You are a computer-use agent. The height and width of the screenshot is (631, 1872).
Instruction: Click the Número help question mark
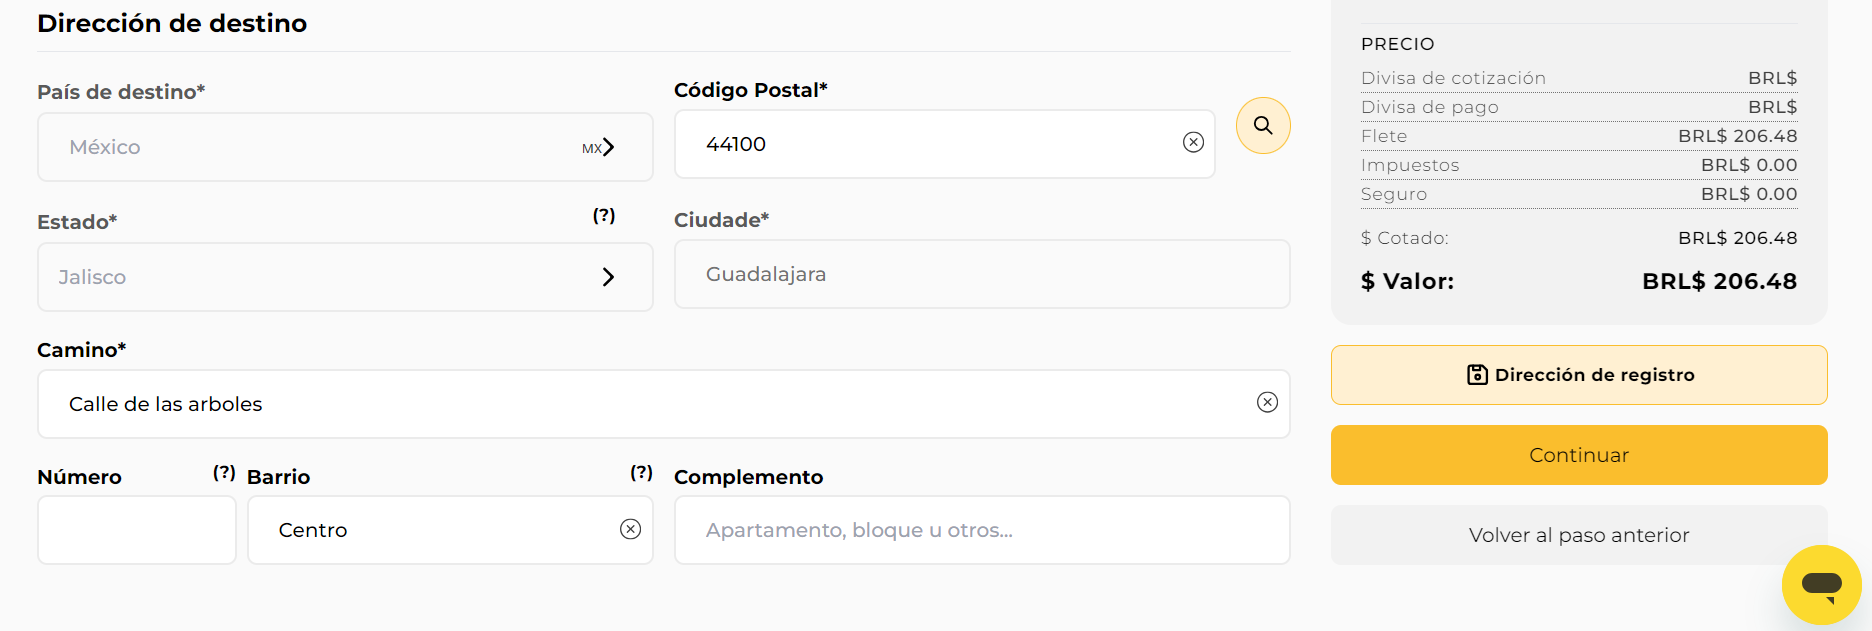[x=224, y=472]
